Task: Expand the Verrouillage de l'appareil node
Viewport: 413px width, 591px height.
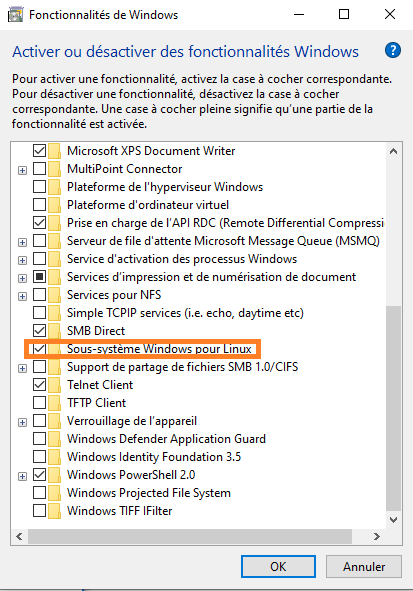Action: click(x=23, y=422)
